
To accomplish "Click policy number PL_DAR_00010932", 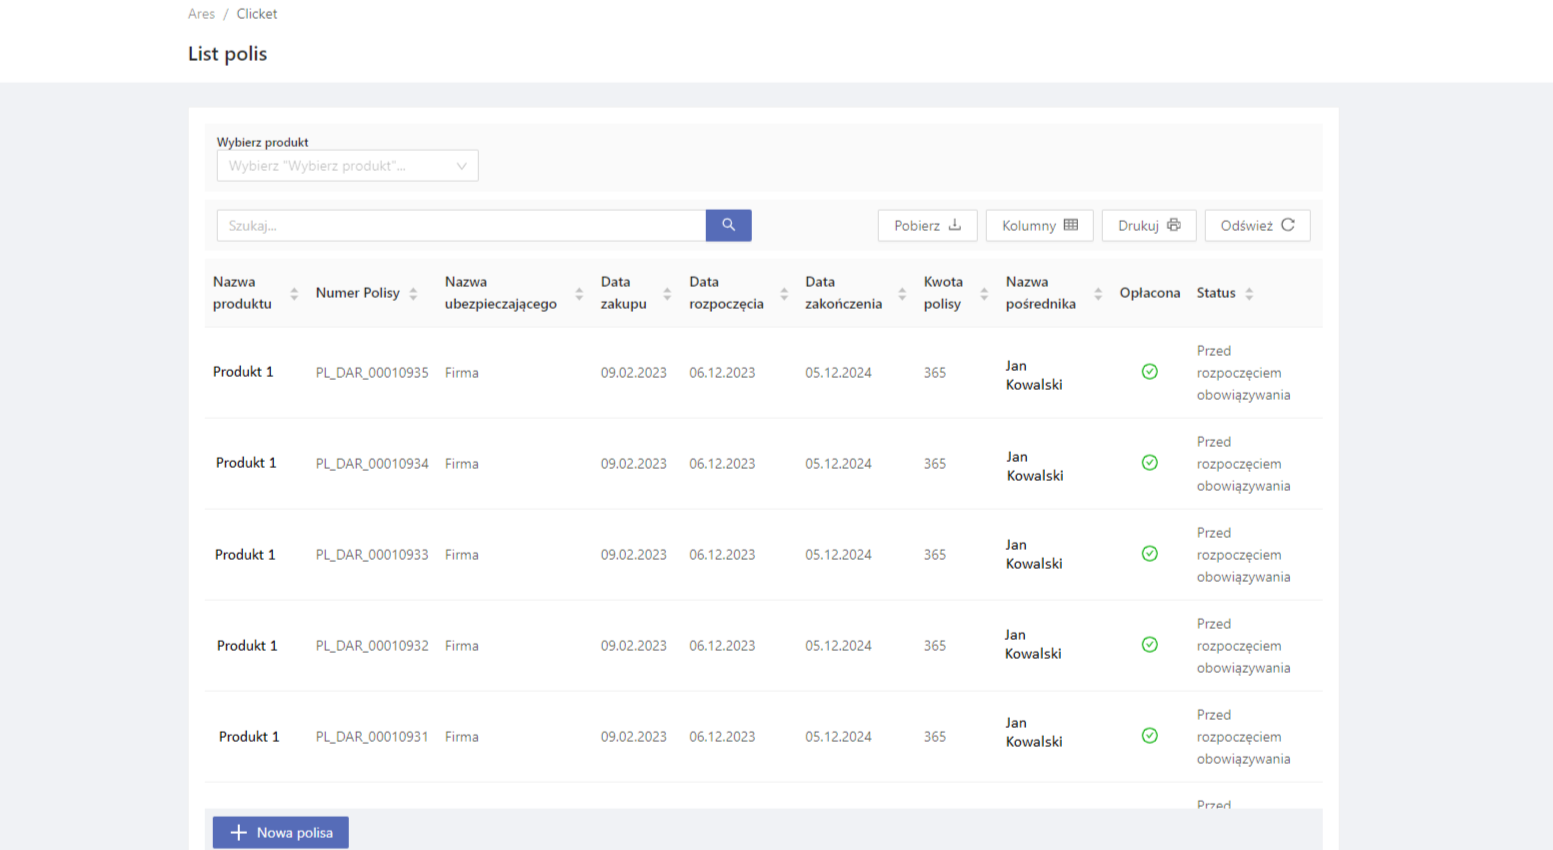I will tap(372, 646).
